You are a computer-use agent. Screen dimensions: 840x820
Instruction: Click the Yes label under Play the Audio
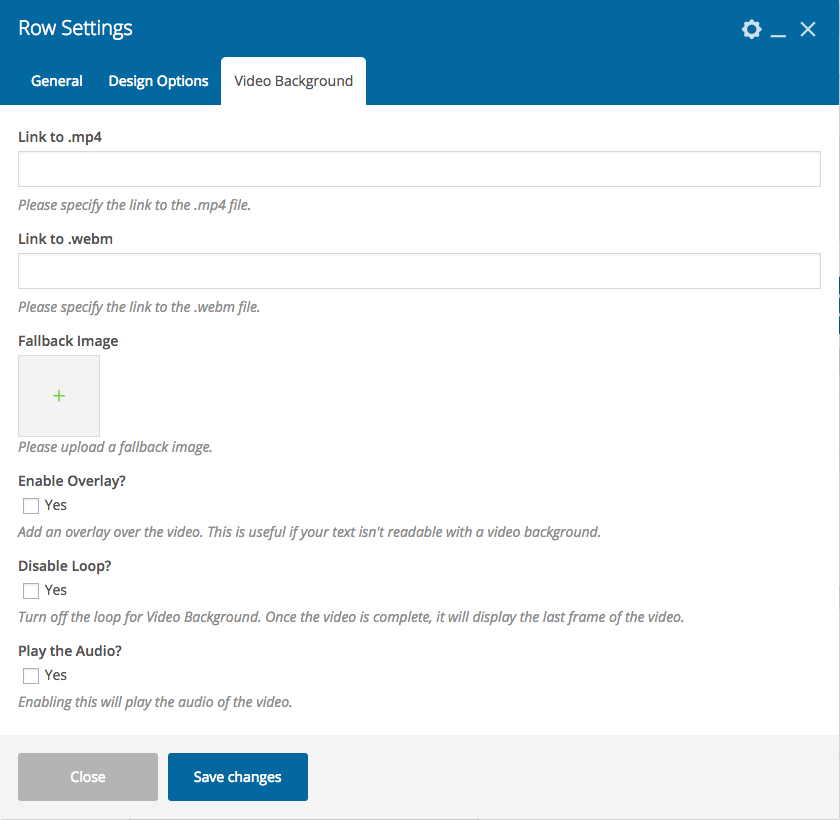(x=56, y=675)
